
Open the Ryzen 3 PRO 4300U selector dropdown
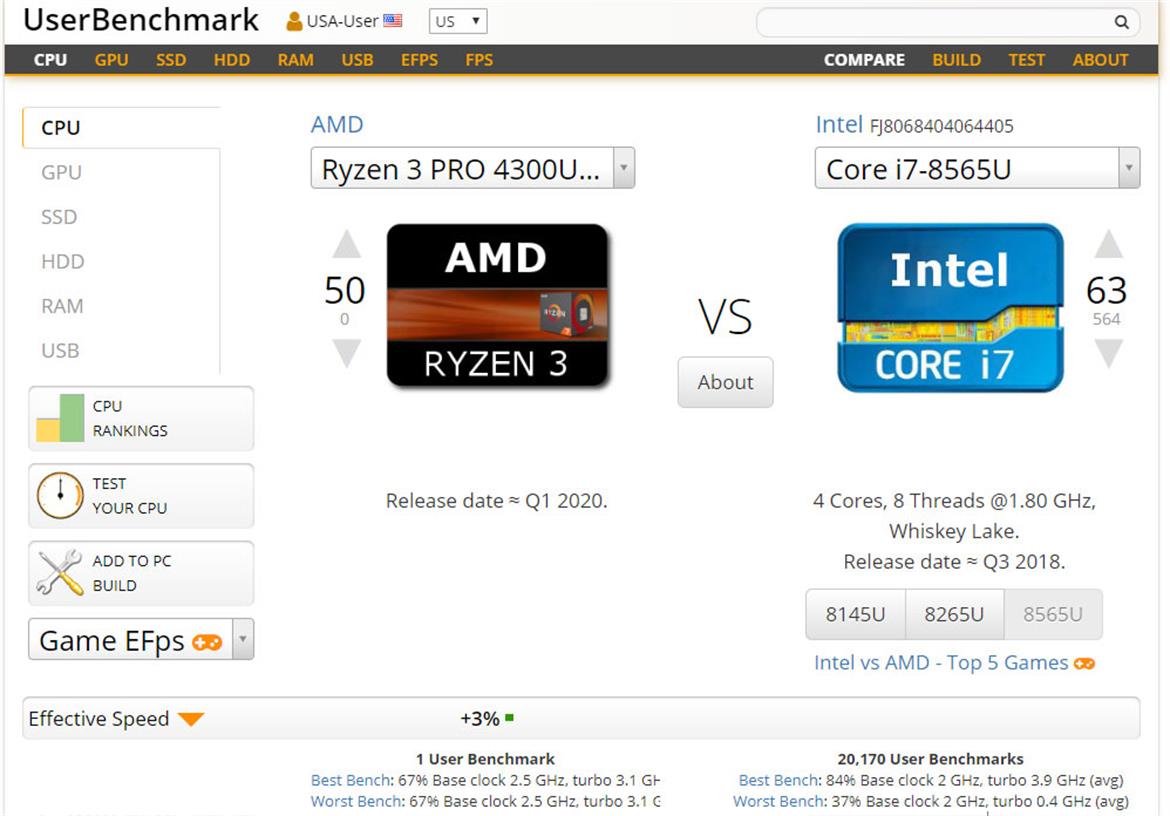472,168
